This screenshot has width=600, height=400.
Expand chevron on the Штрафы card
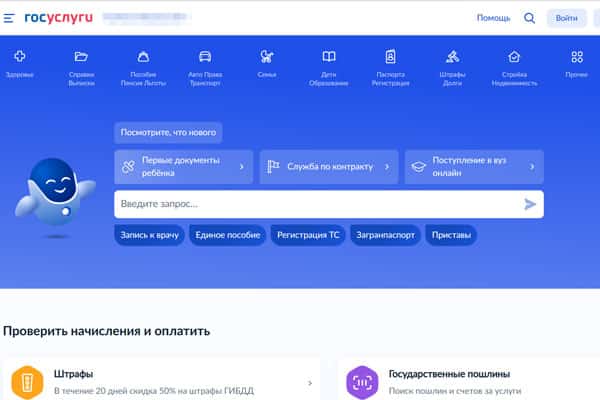tap(310, 383)
